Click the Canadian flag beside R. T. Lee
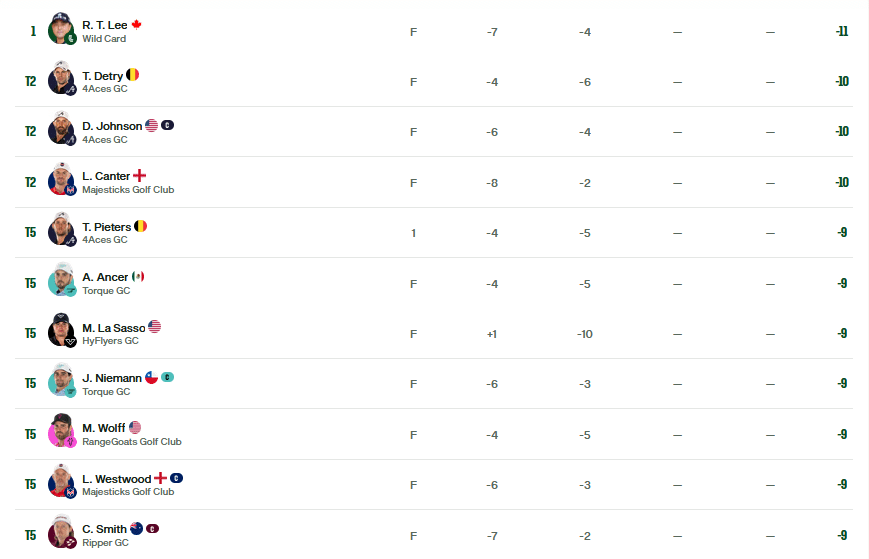869x559 pixels. pyautogui.click(x=136, y=24)
